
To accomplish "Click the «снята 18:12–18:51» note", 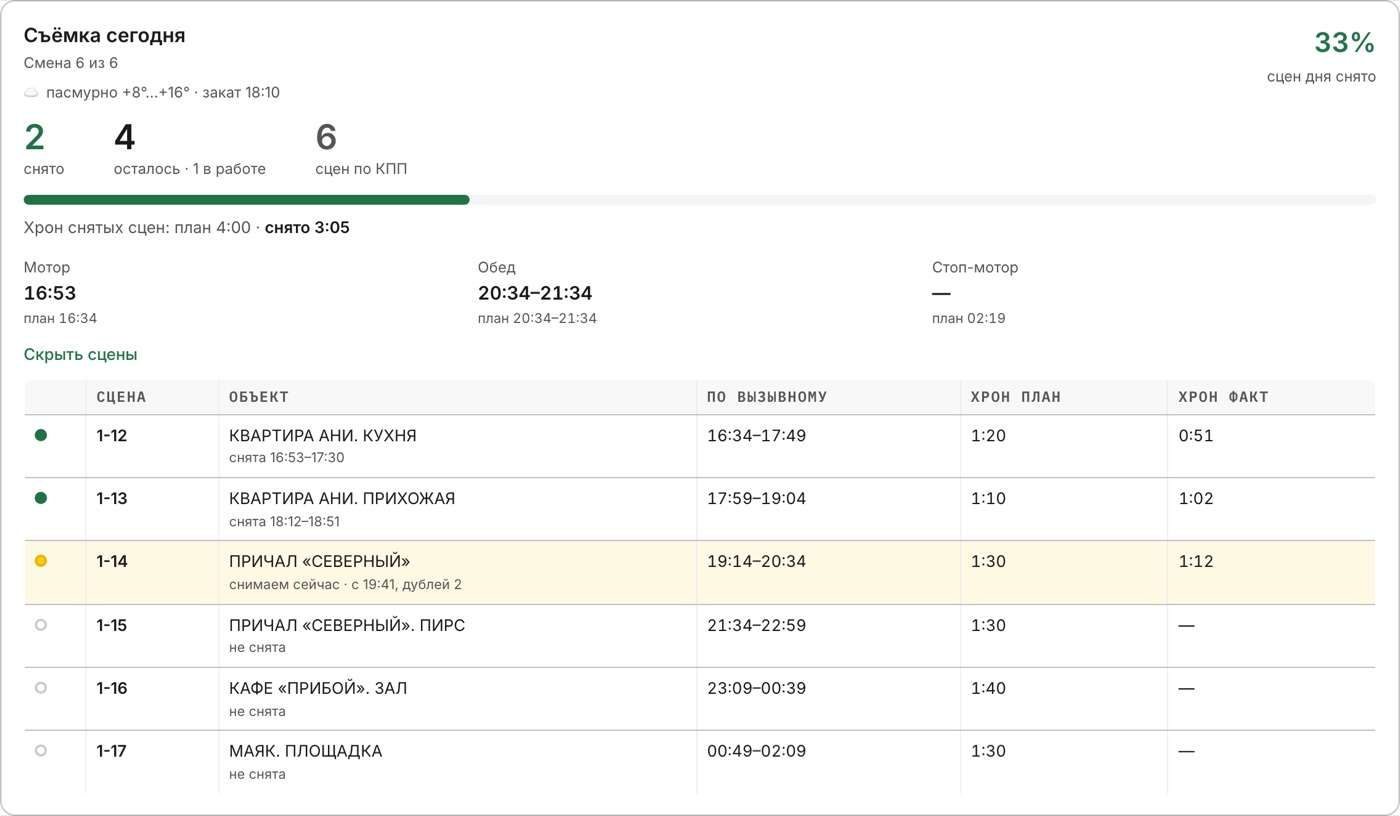I will tap(285, 522).
